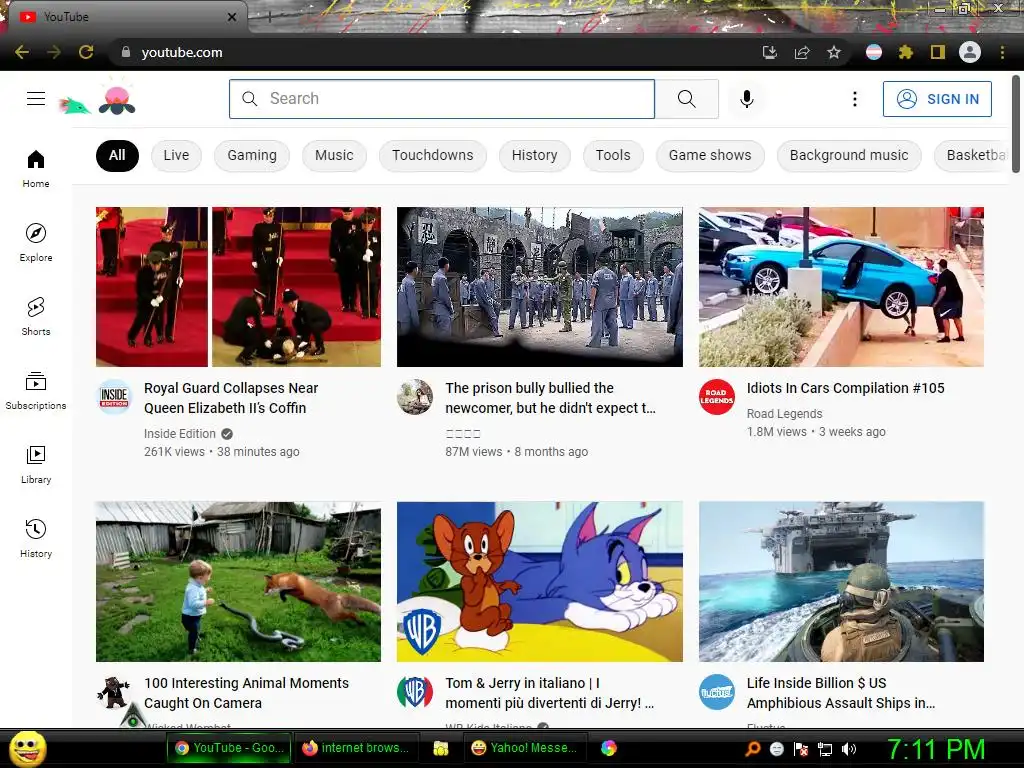The height and width of the screenshot is (768, 1024).
Task: Click the SIGN IN button
Action: click(937, 99)
